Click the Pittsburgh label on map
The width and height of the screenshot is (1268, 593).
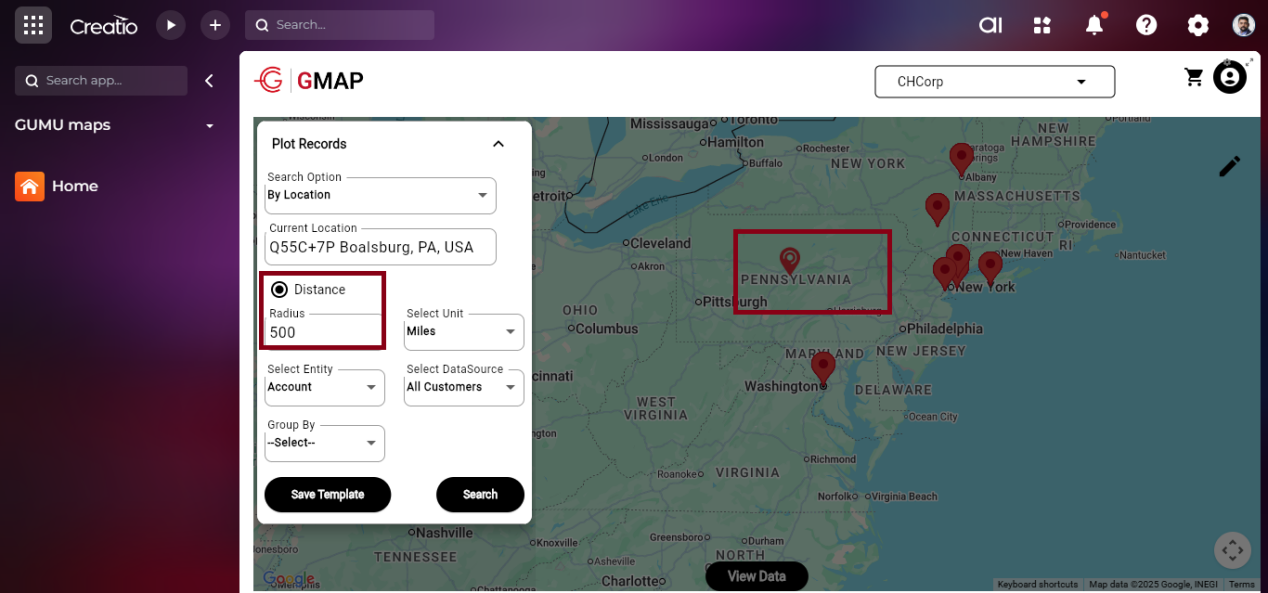tap(735, 301)
